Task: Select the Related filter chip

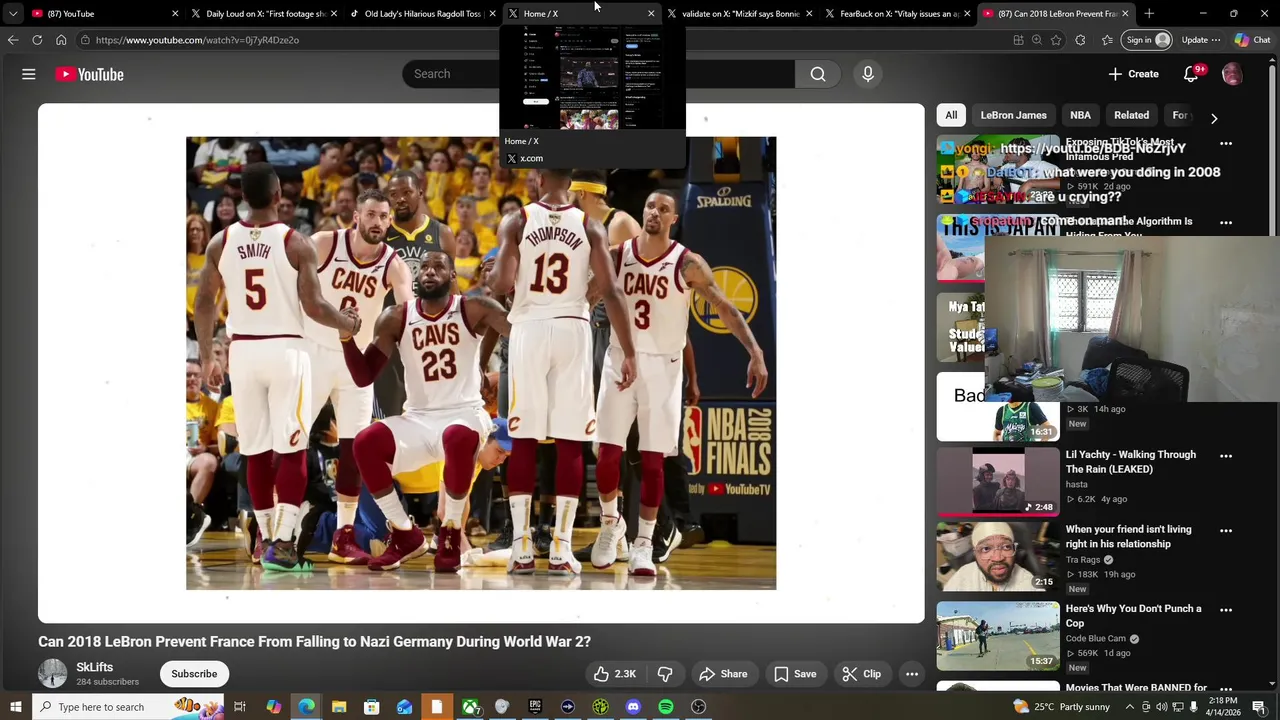Action: tap(1131, 115)
